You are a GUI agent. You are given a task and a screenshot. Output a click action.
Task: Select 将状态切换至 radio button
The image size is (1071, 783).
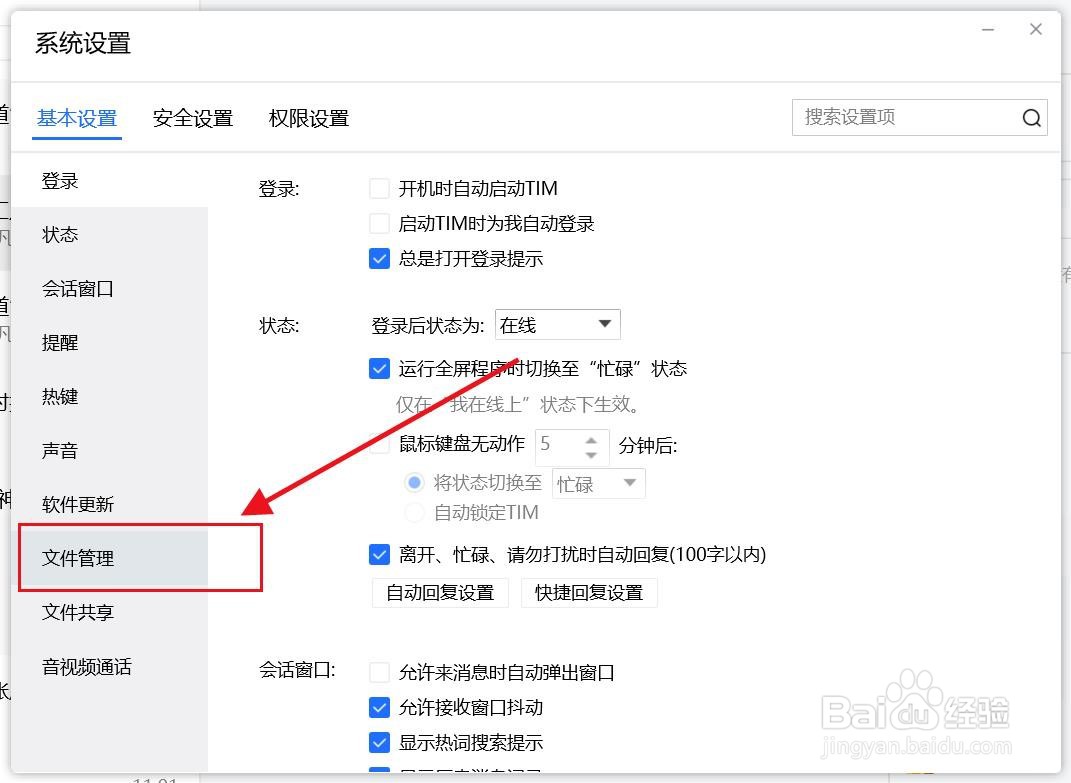pos(414,483)
